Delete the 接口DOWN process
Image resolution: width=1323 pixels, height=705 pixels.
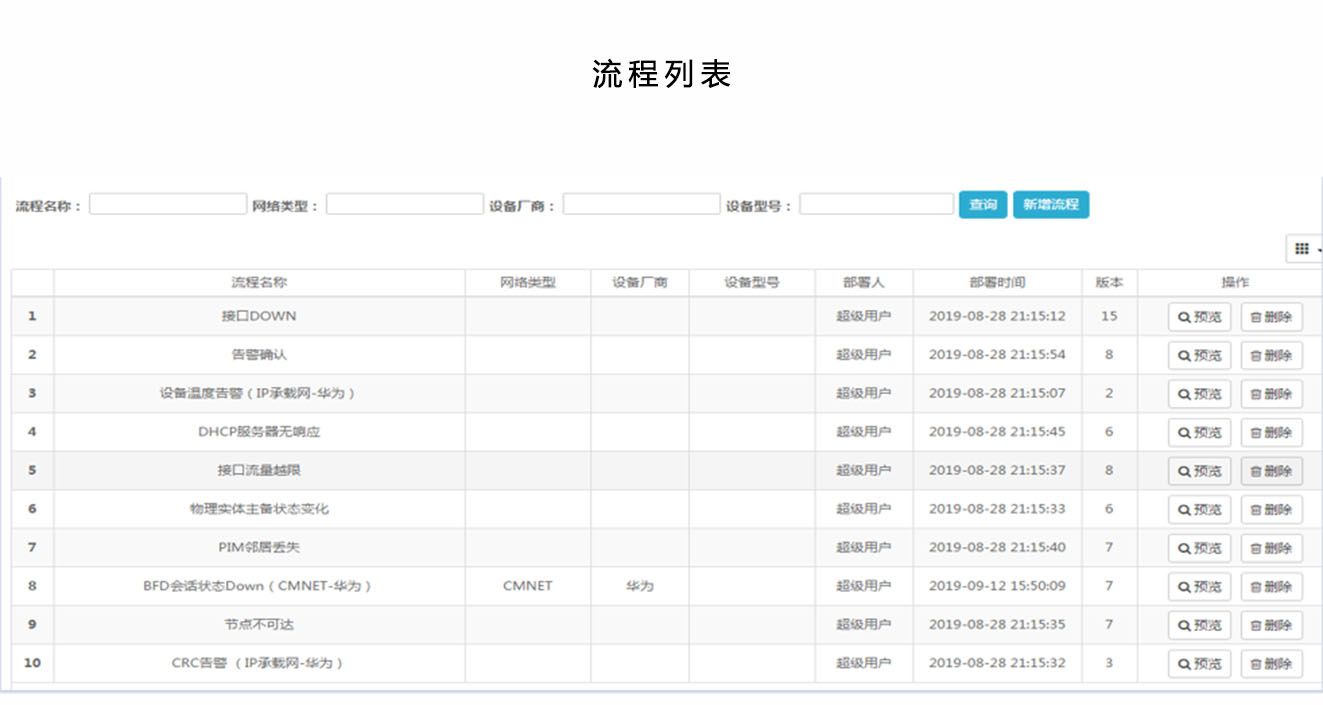coord(1271,317)
